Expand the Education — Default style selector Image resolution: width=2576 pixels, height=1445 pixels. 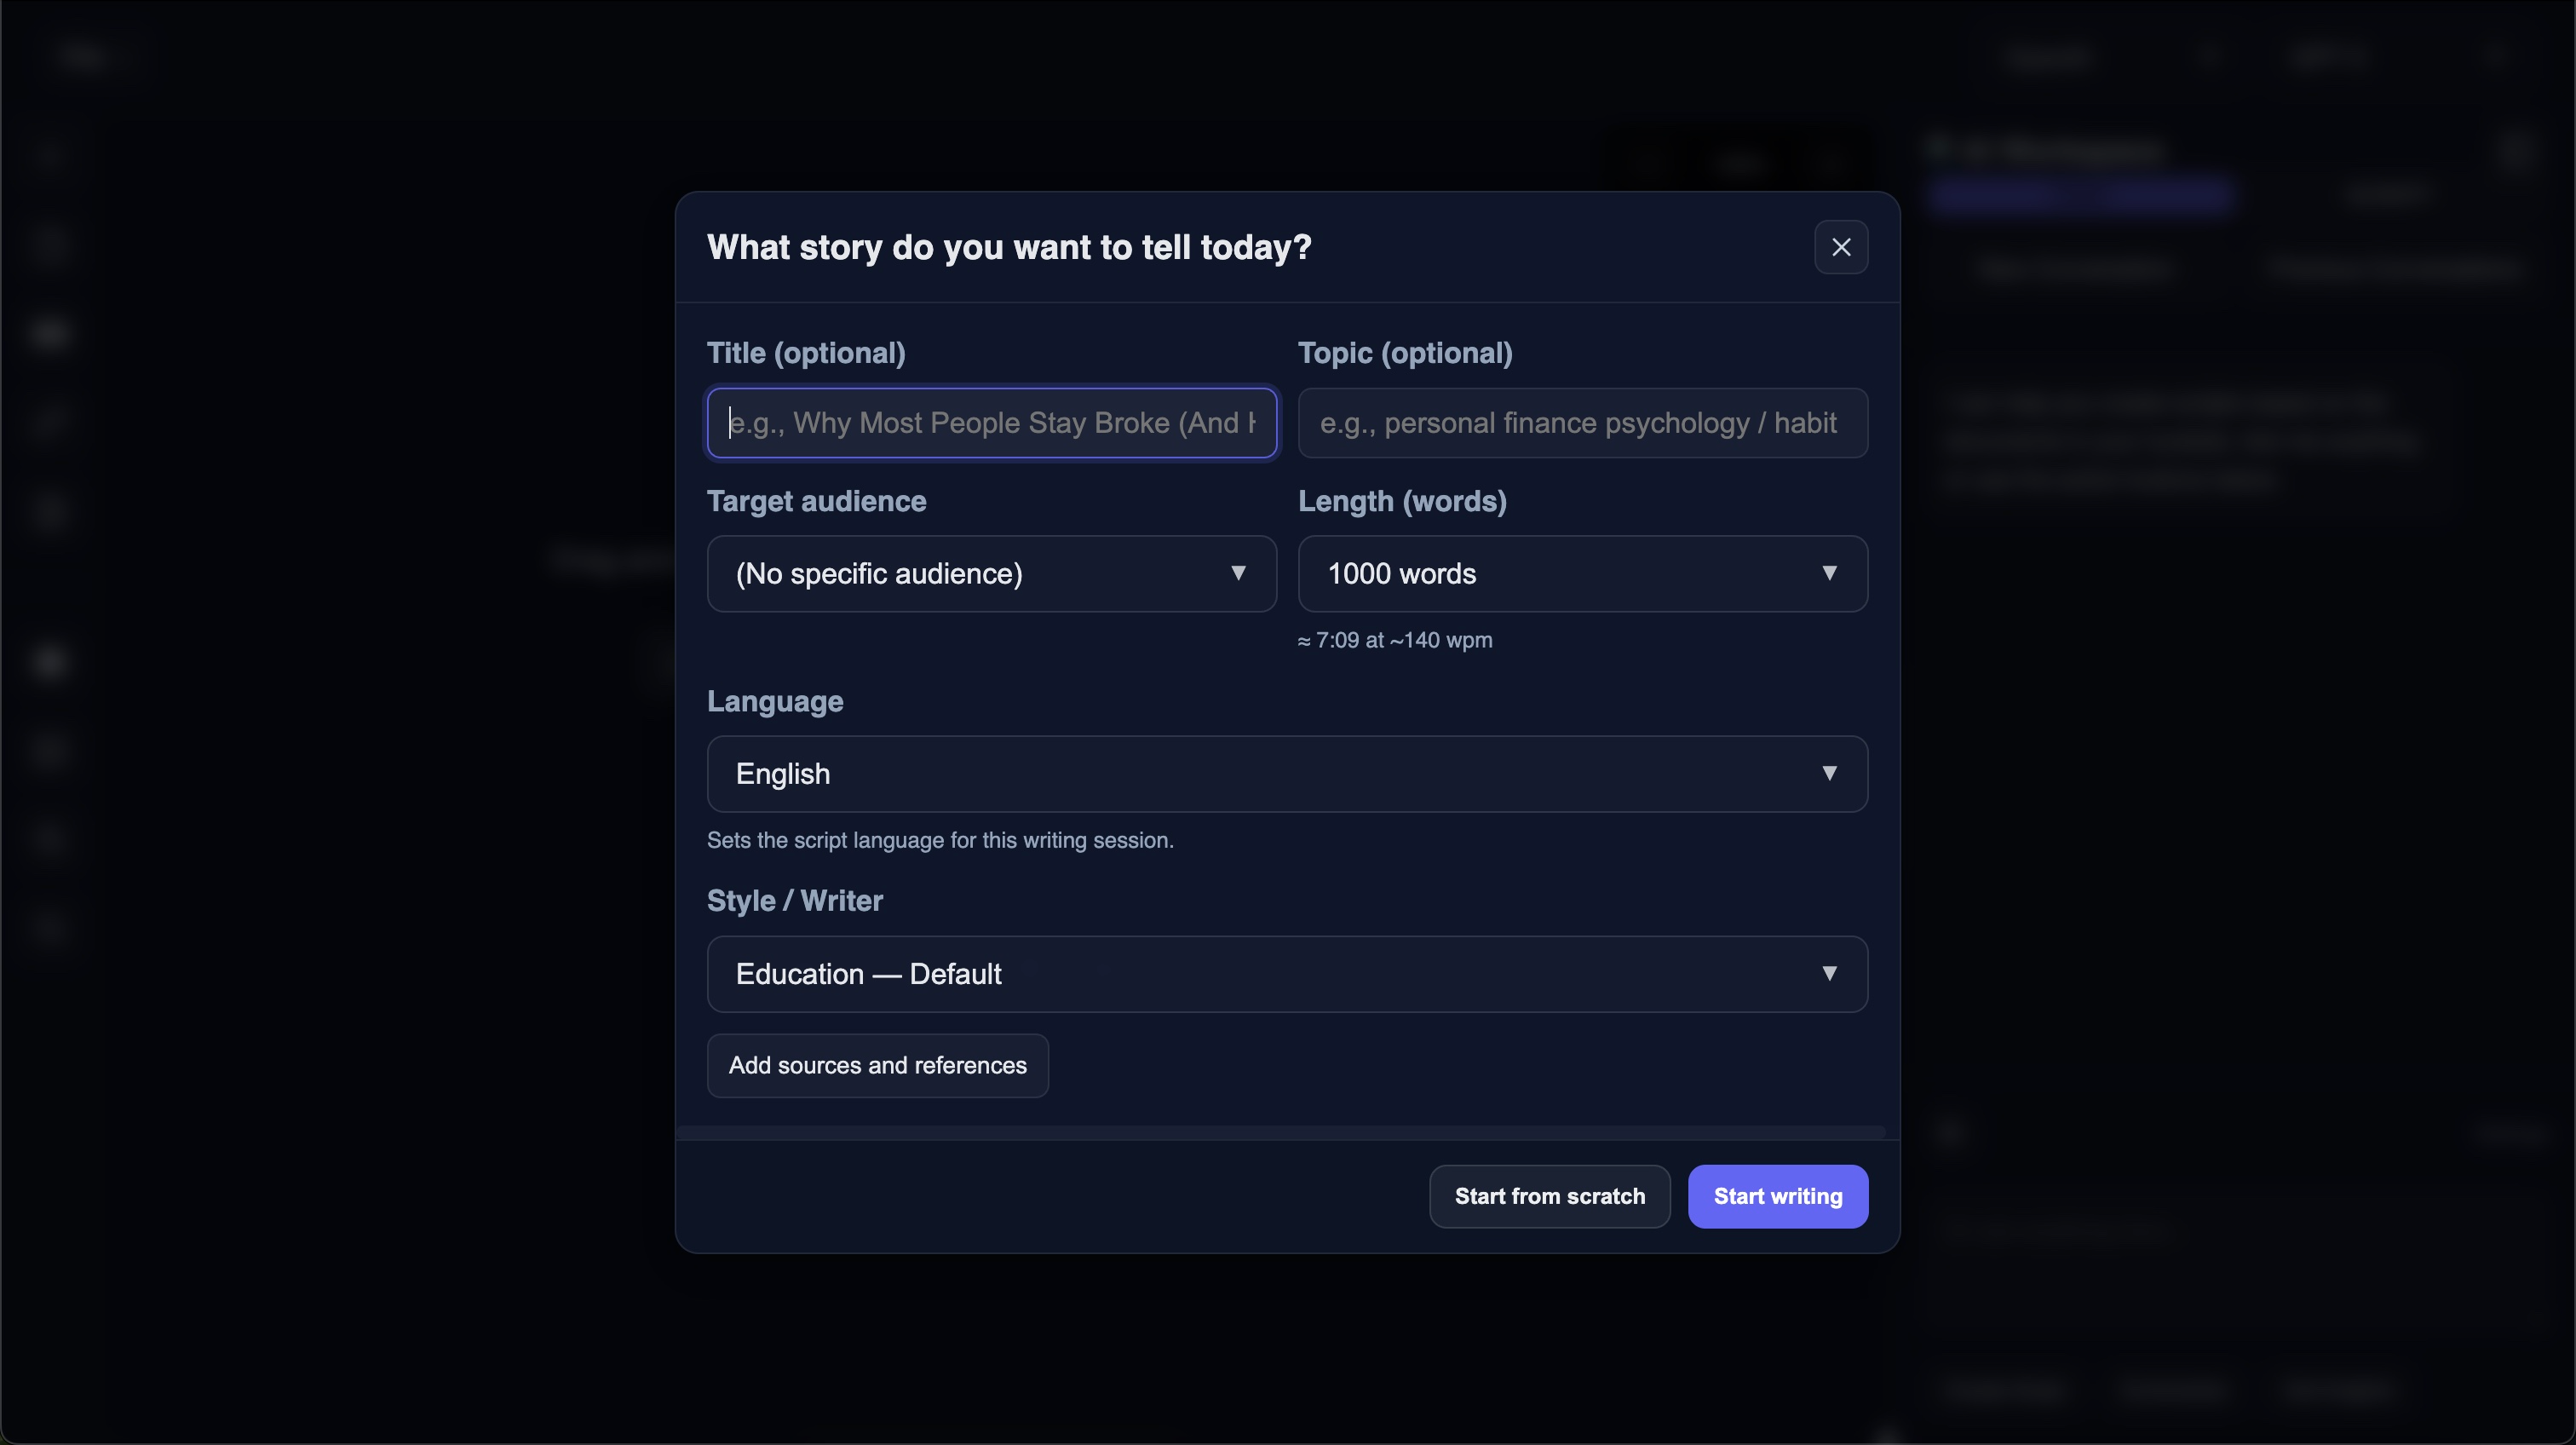point(1285,973)
